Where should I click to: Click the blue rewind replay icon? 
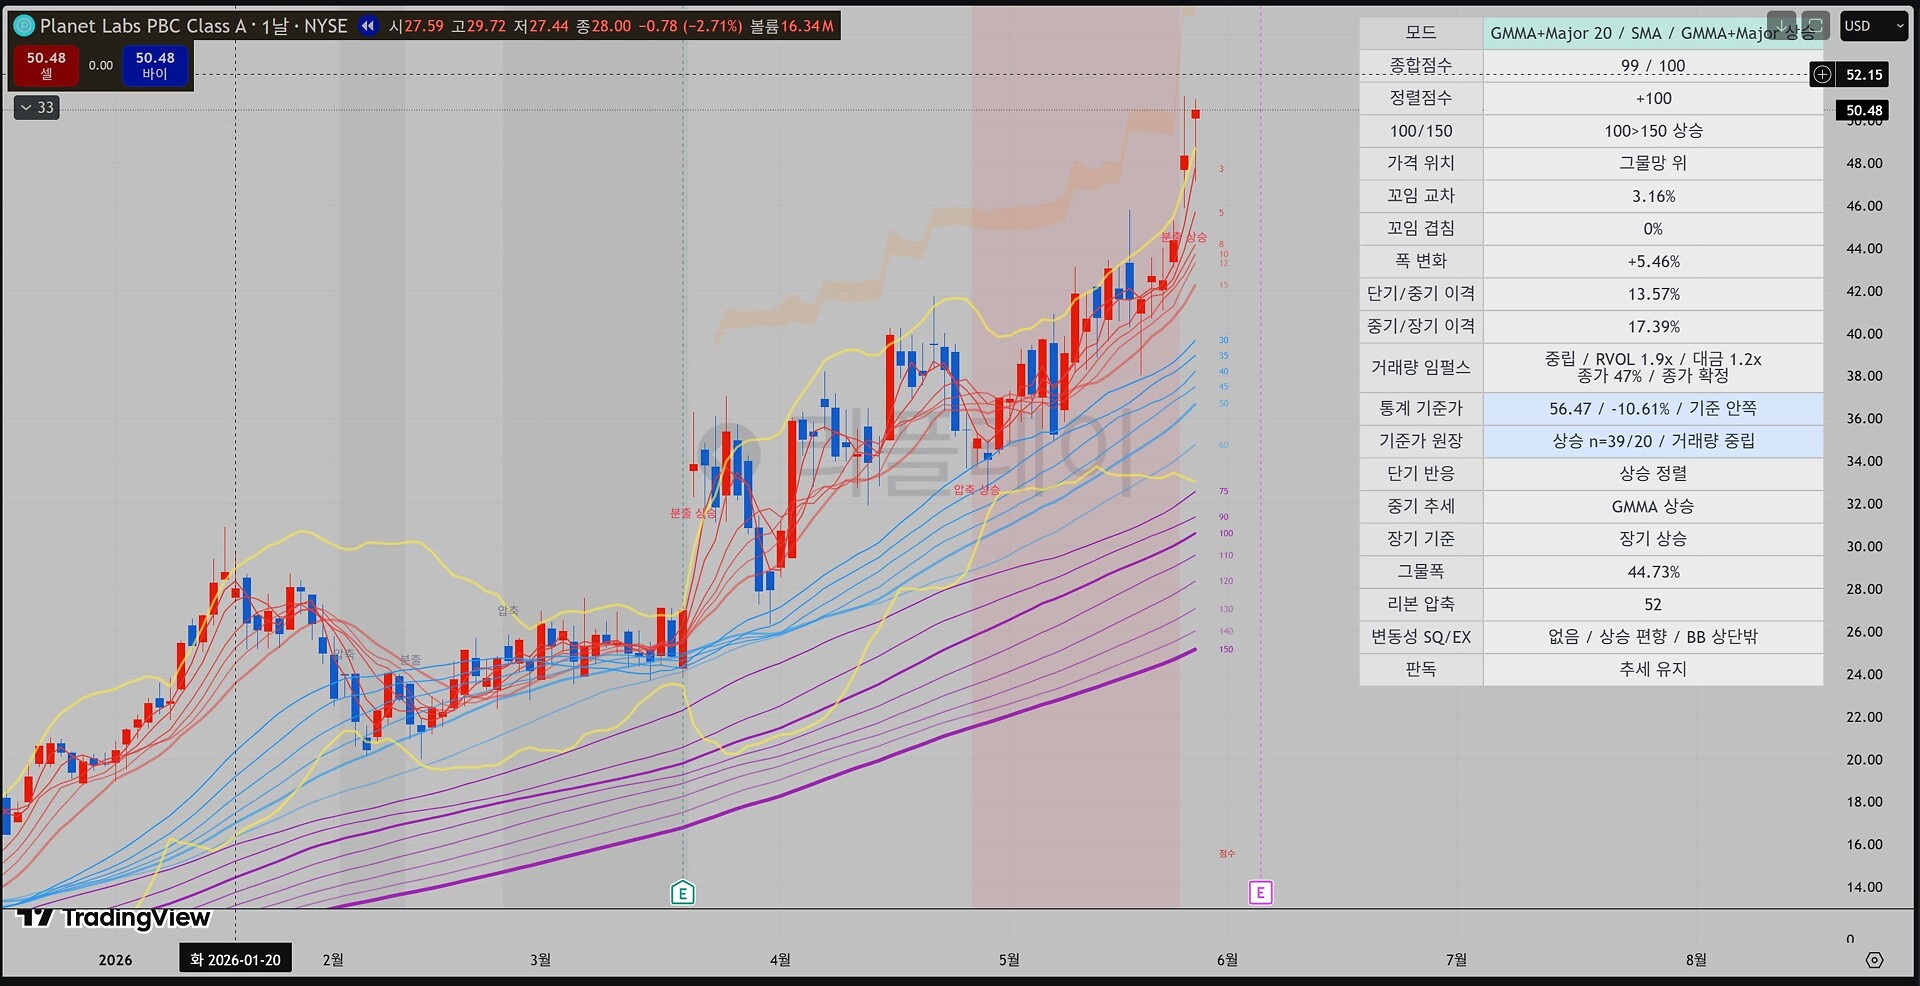(368, 26)
